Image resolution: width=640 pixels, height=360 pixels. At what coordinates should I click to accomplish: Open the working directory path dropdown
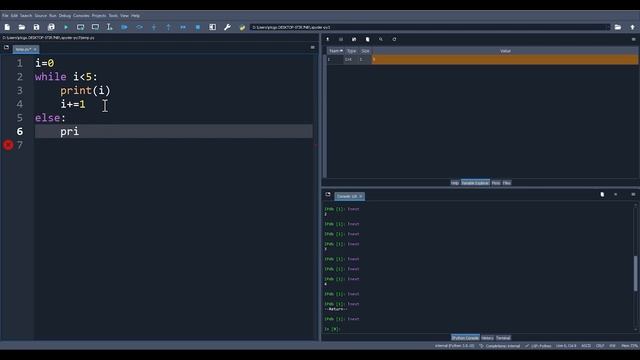pos(608,27)
